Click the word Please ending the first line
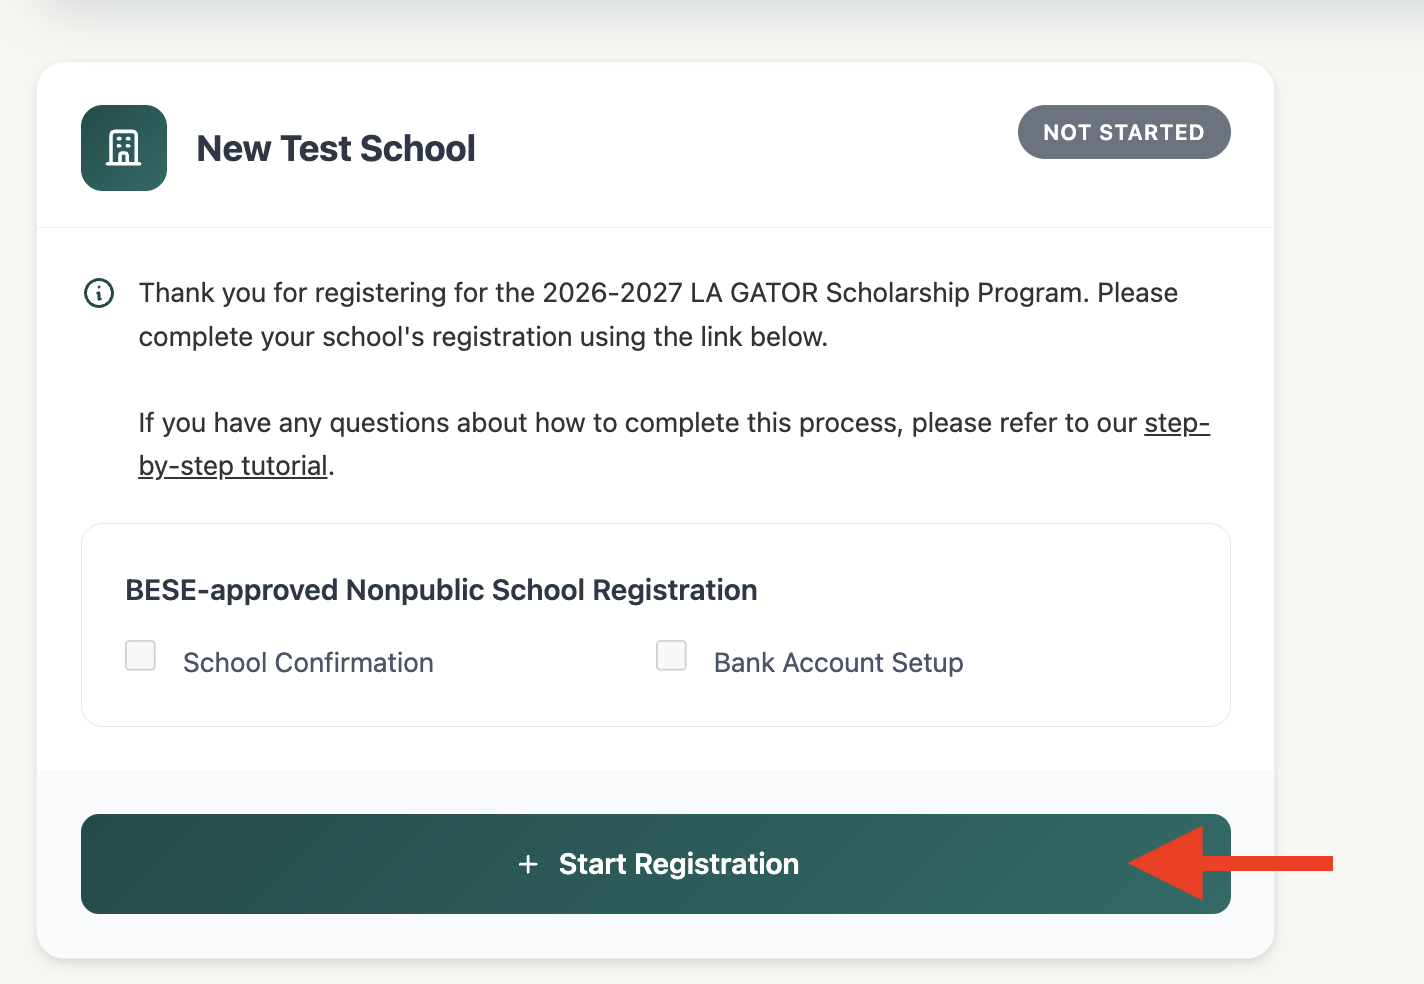 pyautogui.click(x=1138, y=293)
